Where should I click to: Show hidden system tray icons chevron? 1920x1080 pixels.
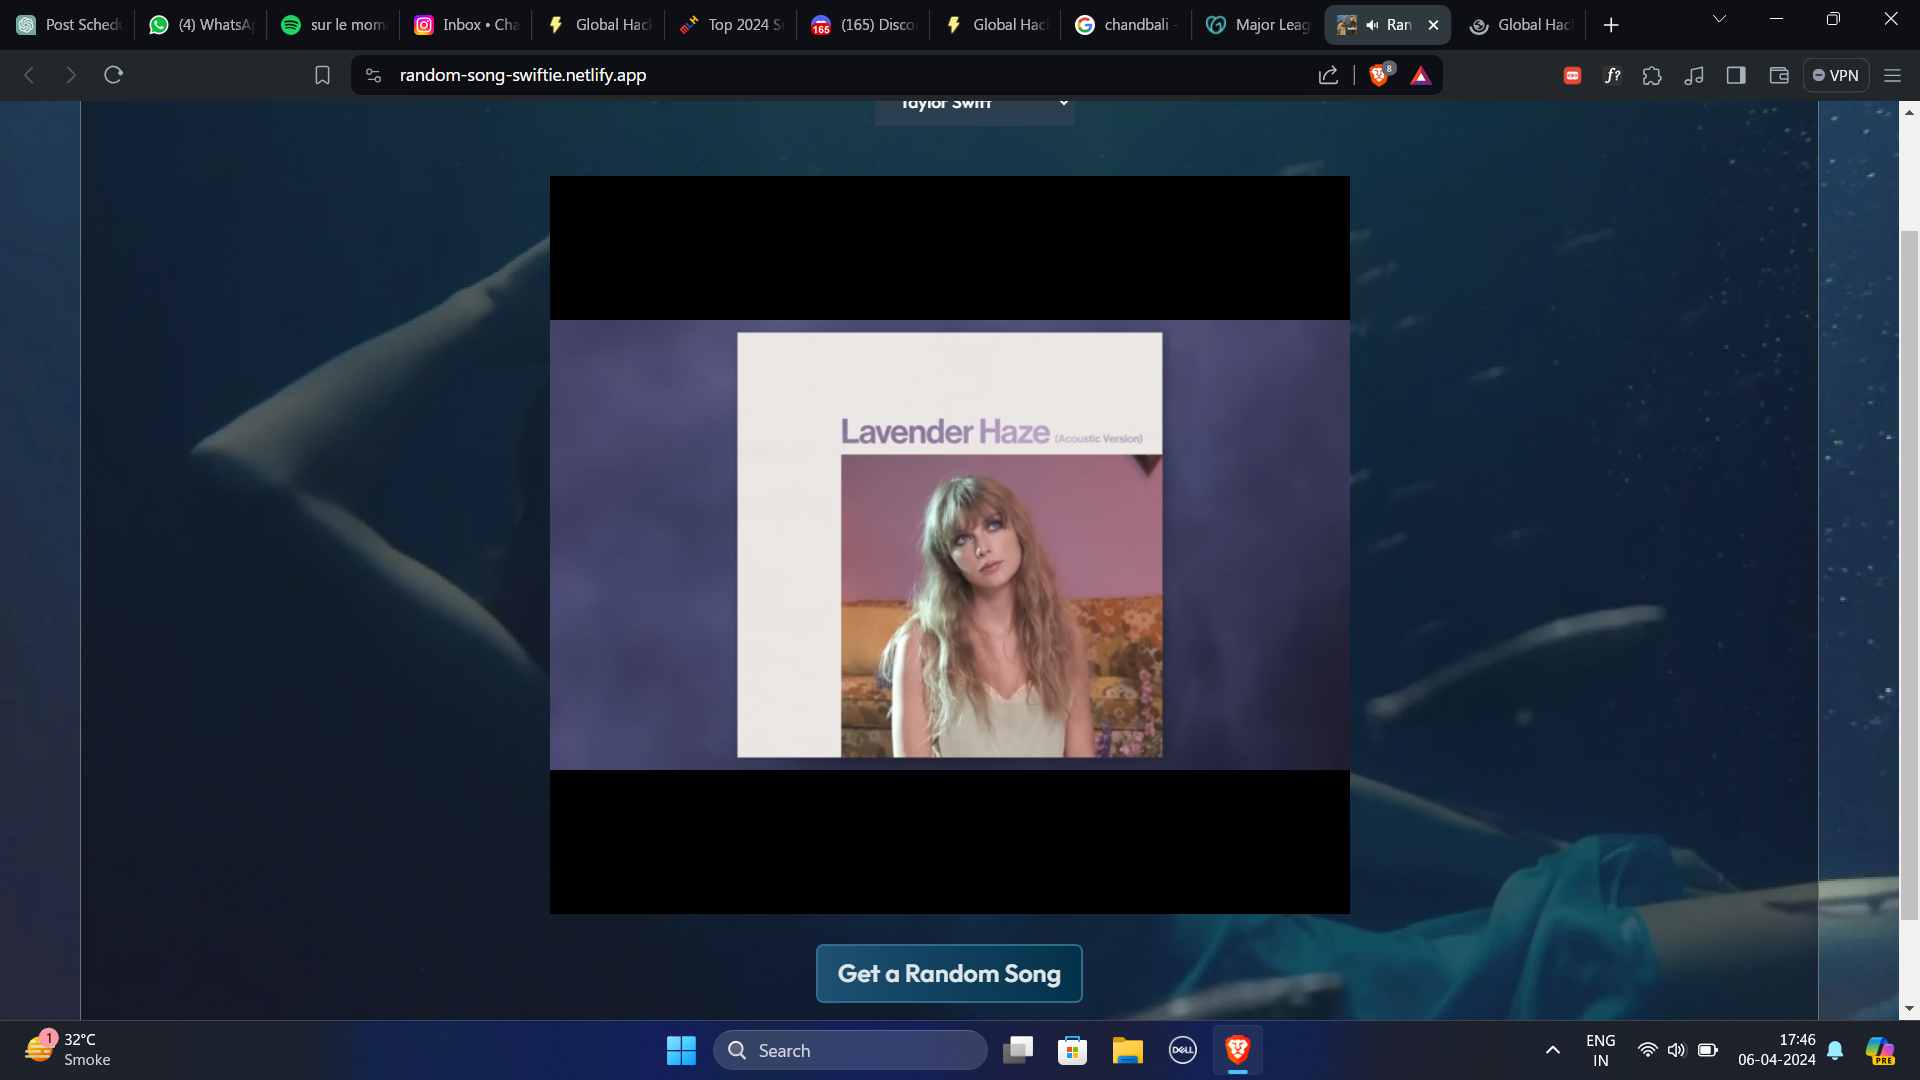pos(1552,1050)
